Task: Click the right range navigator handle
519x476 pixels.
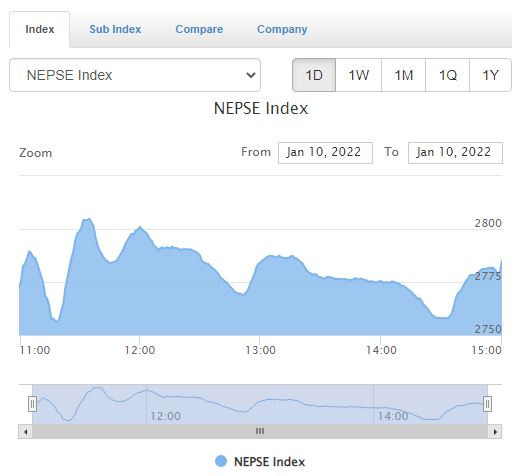Action: [x=487, y=404]
